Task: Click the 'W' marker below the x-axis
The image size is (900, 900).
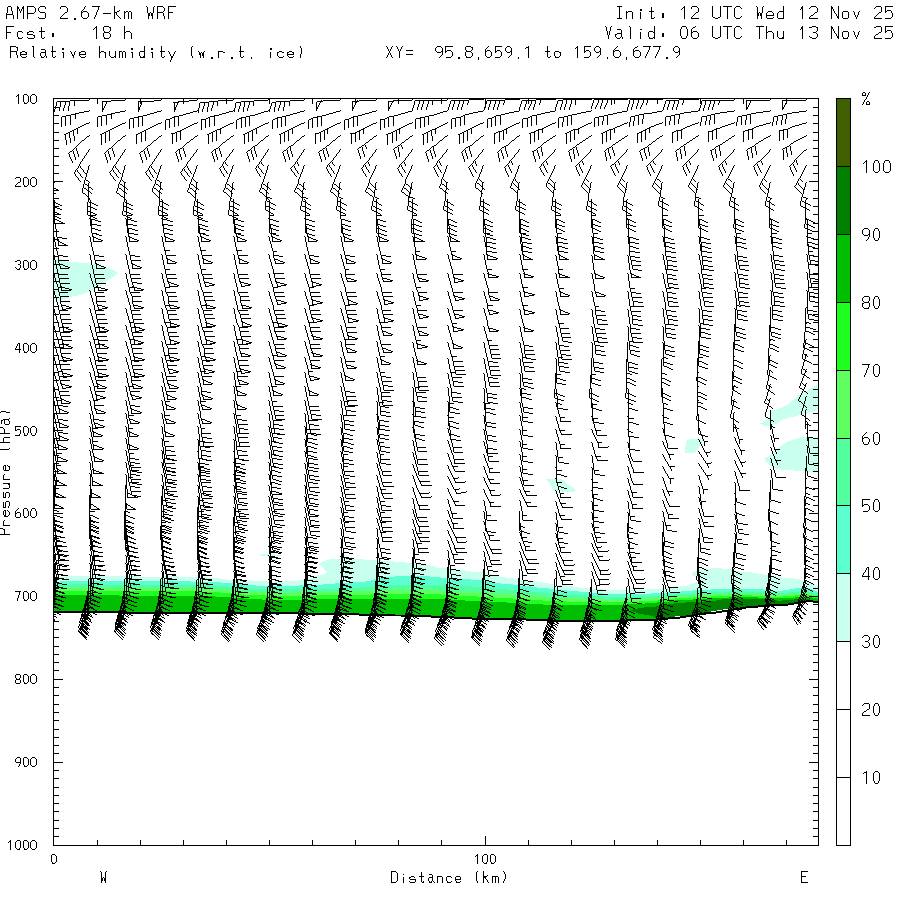Action: tap(103, 878)
